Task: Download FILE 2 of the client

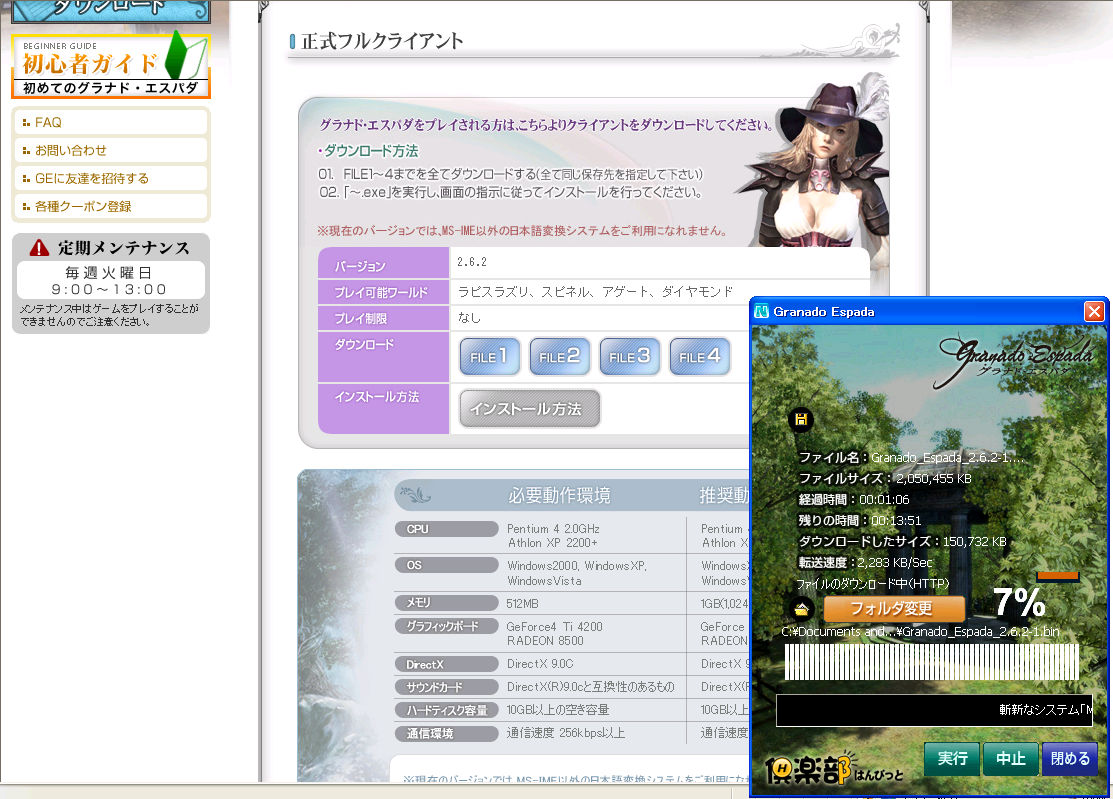Action: pyautogui.click(x=559, y=356)
